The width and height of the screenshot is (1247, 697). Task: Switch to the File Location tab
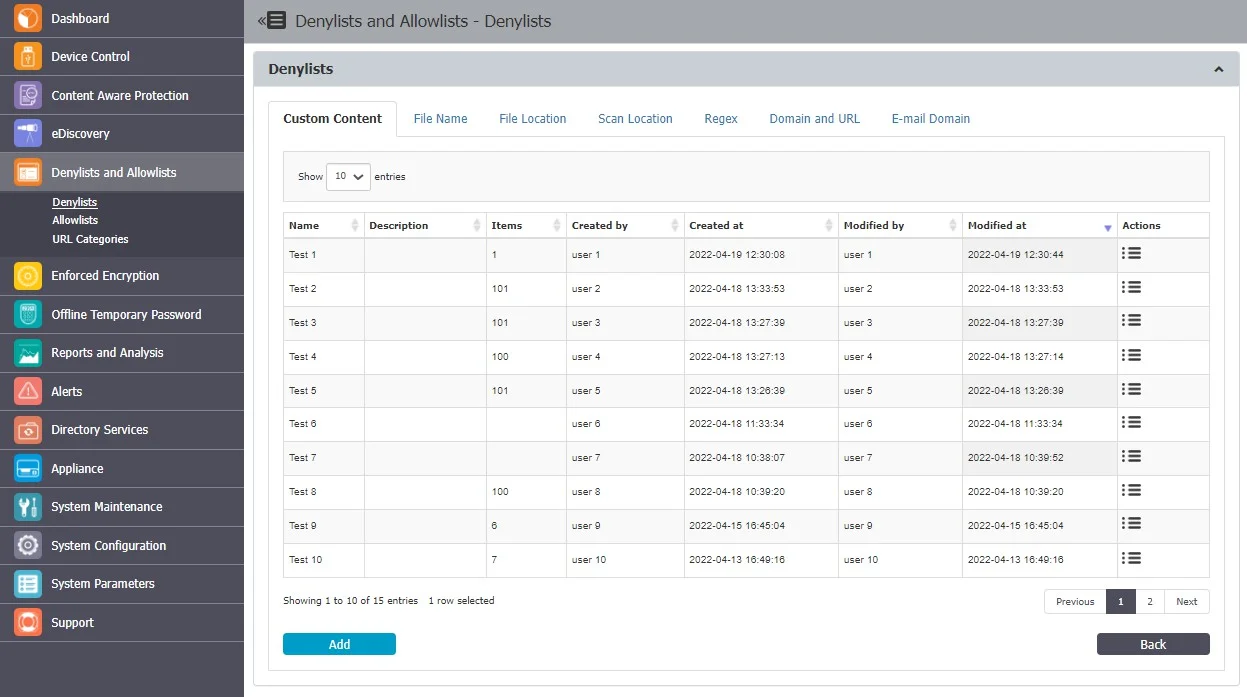[533, 118]
